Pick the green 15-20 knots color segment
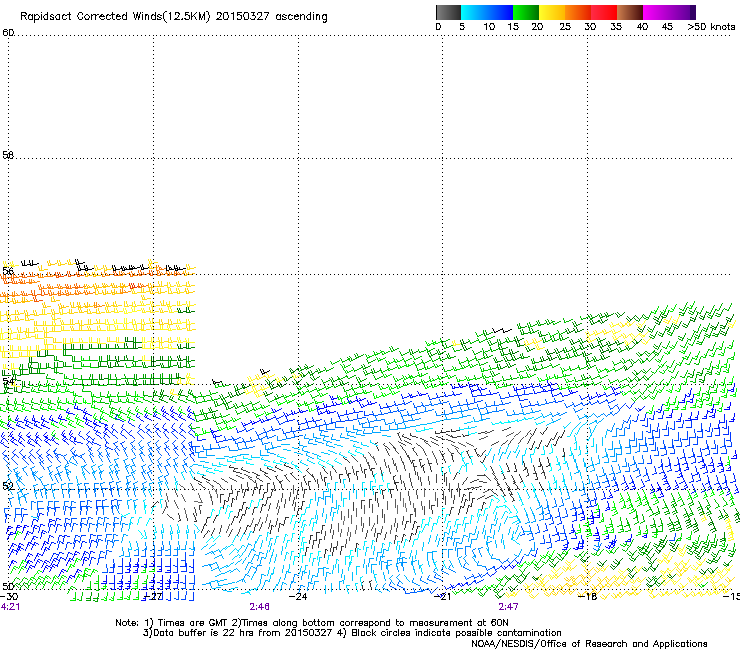Viewport: 740px width, 650px height. pyautogui.click(x=526, y=12)
